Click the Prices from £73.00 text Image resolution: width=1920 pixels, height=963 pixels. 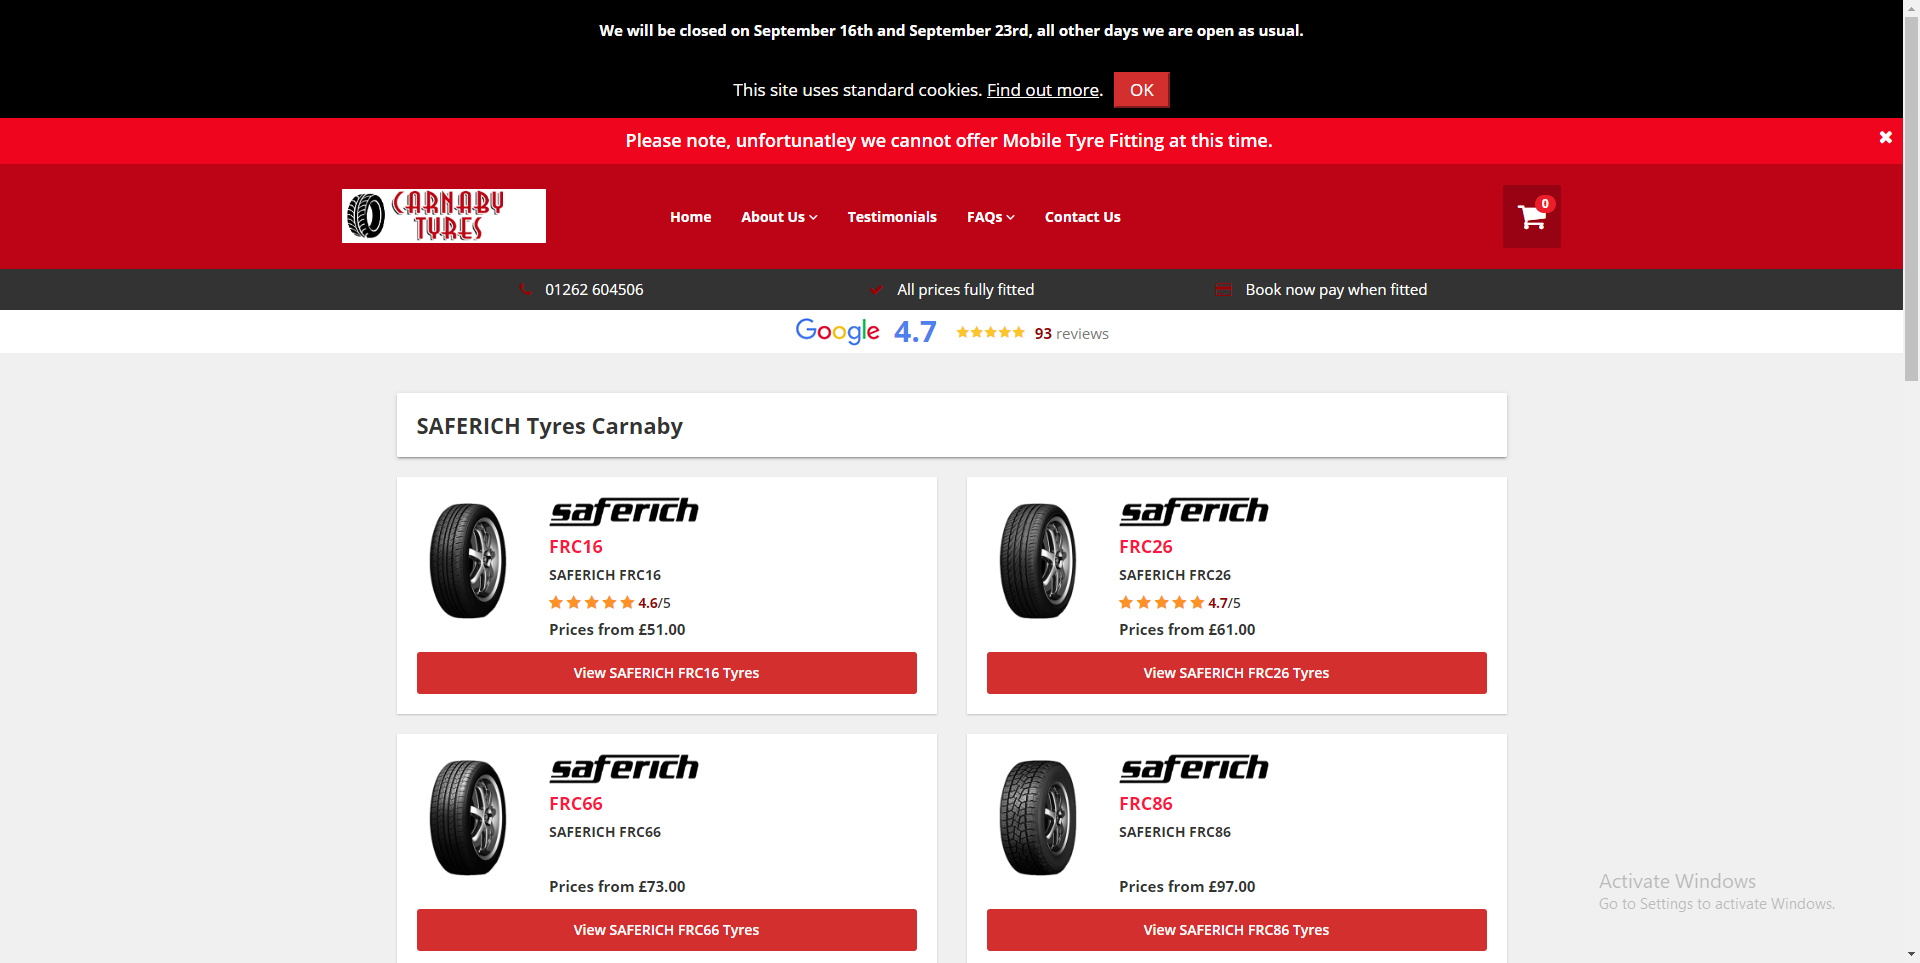click(x=617, y=887)
